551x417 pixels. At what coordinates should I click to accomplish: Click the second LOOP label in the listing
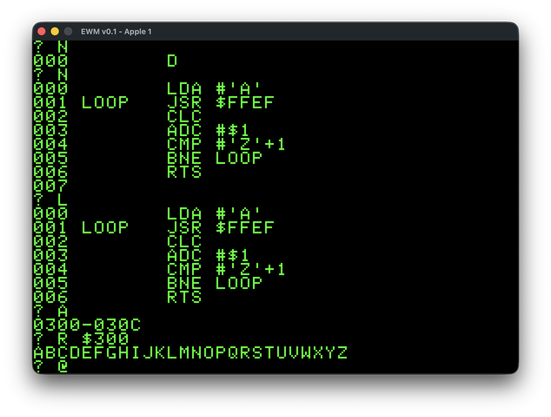(105, 228)
